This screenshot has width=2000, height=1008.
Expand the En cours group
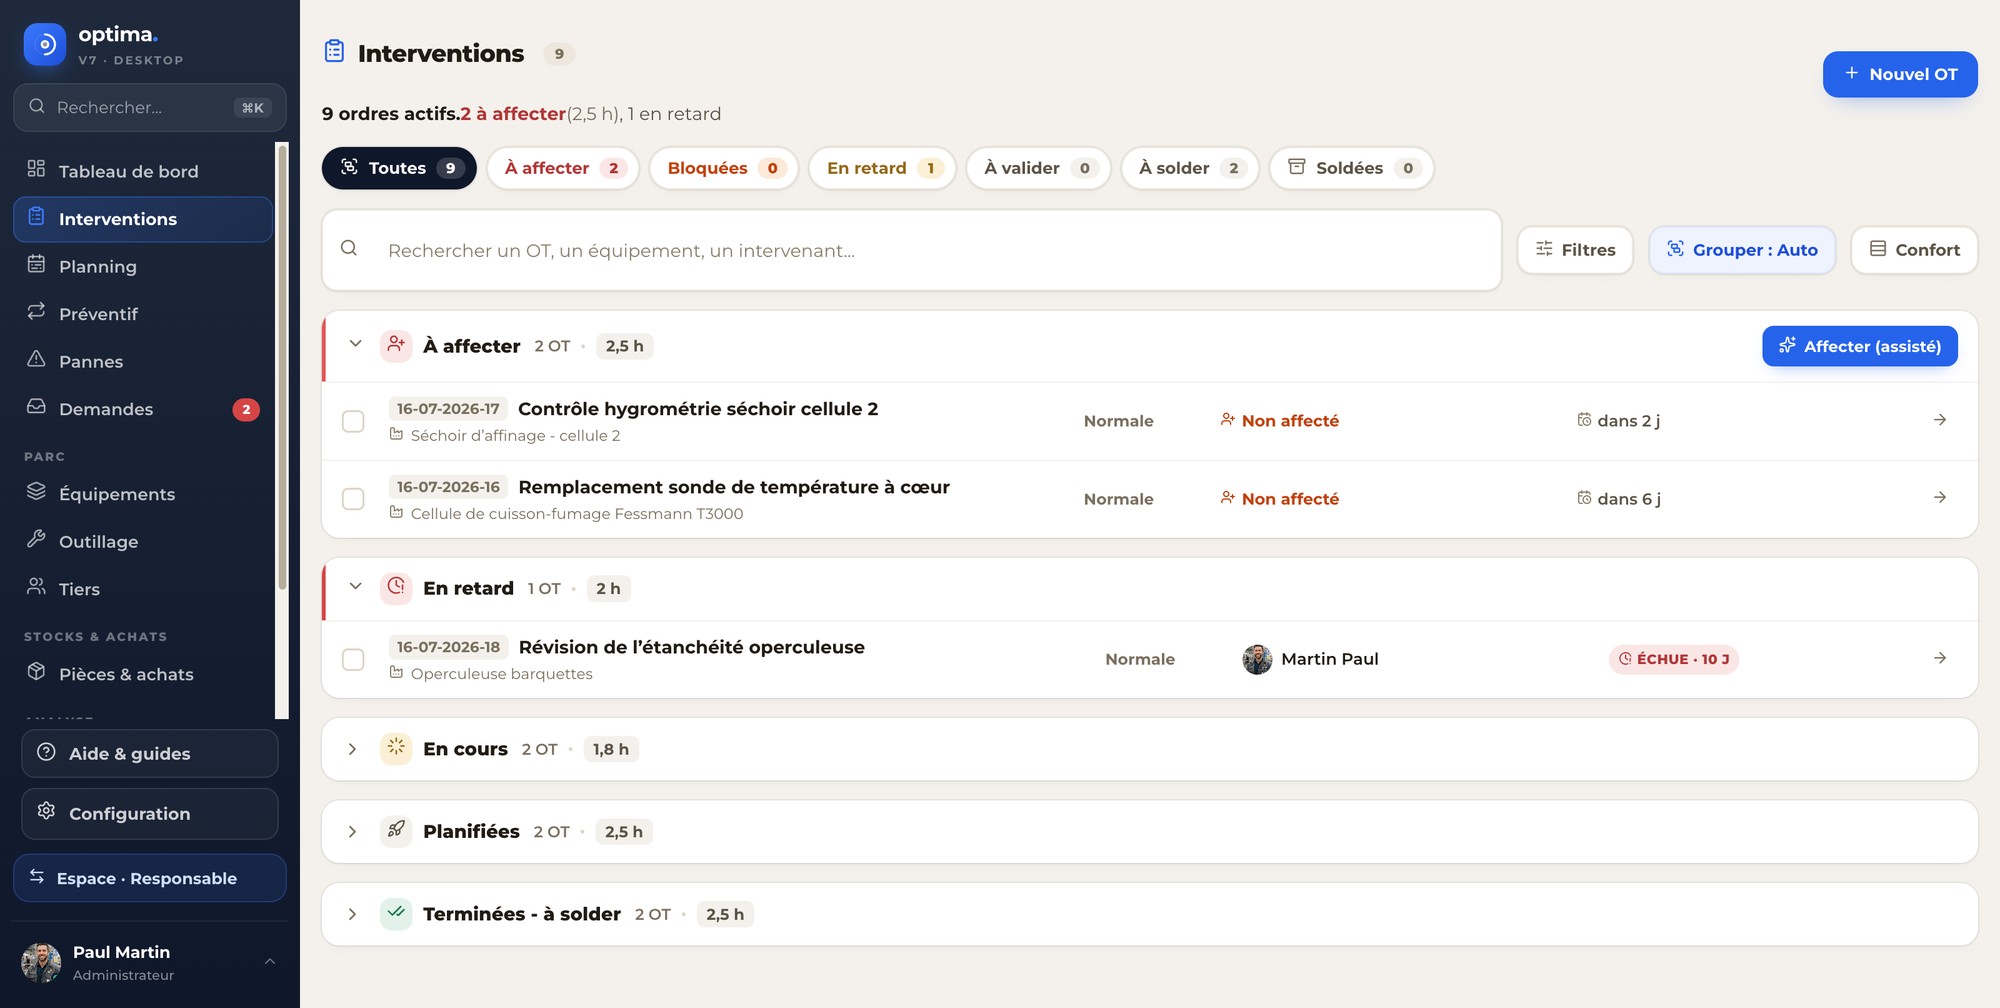pyautogui.click(x=352, y=749)
